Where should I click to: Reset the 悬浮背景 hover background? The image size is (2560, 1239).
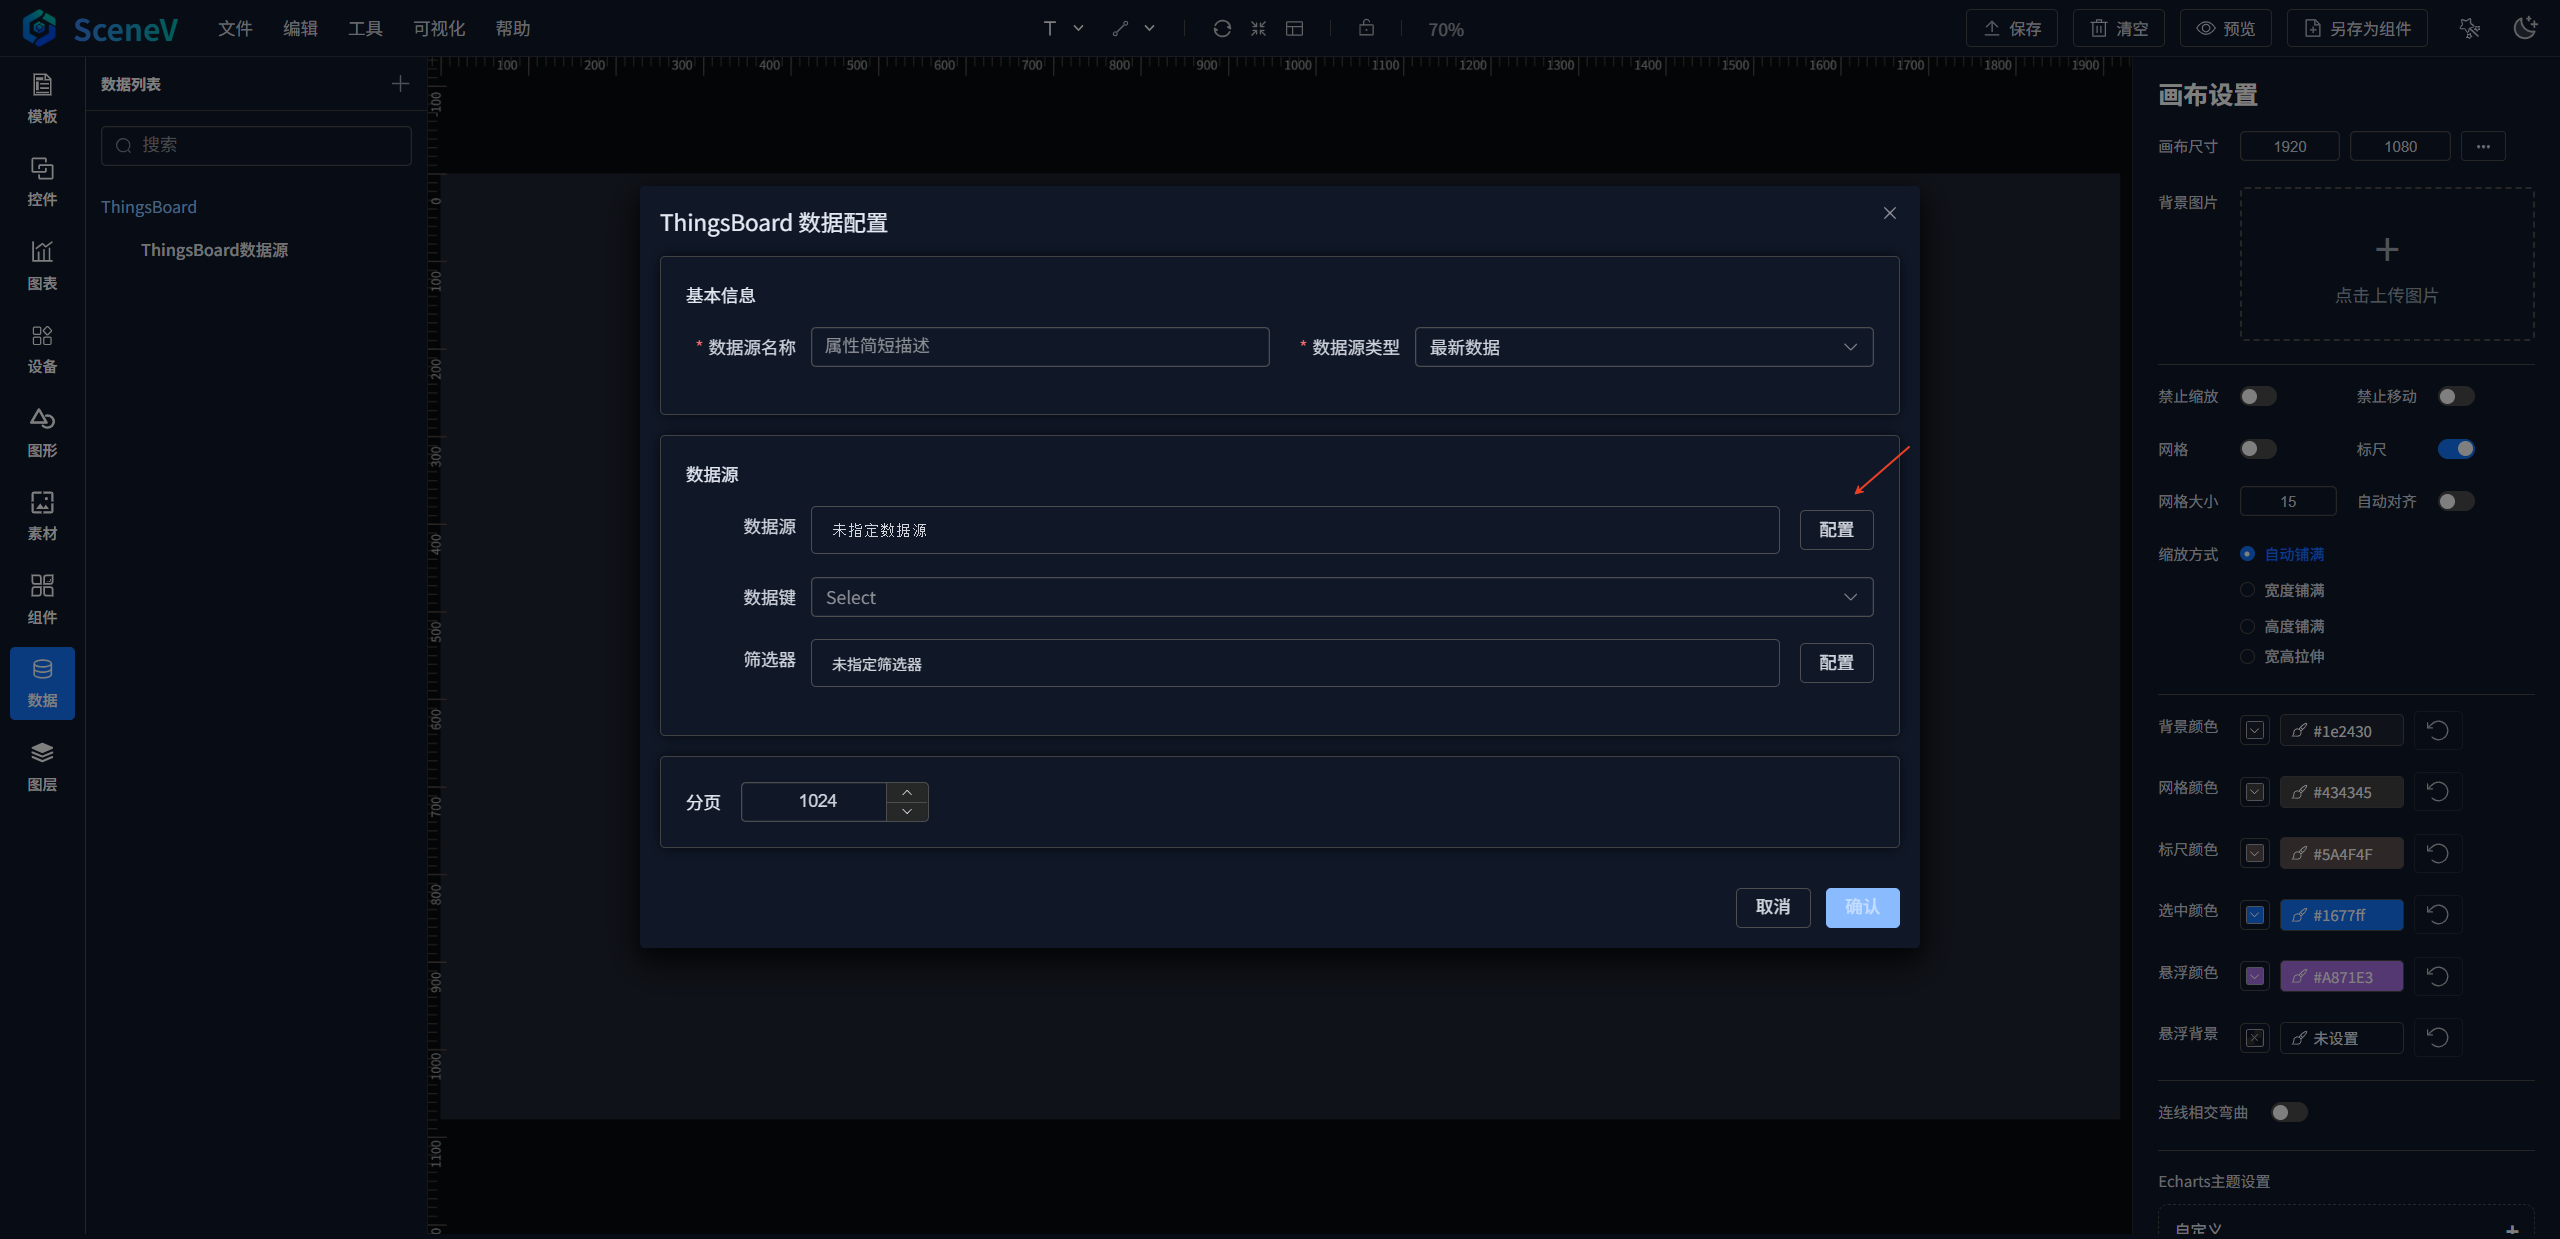pyautogui.click(x=2438, y=1038)
